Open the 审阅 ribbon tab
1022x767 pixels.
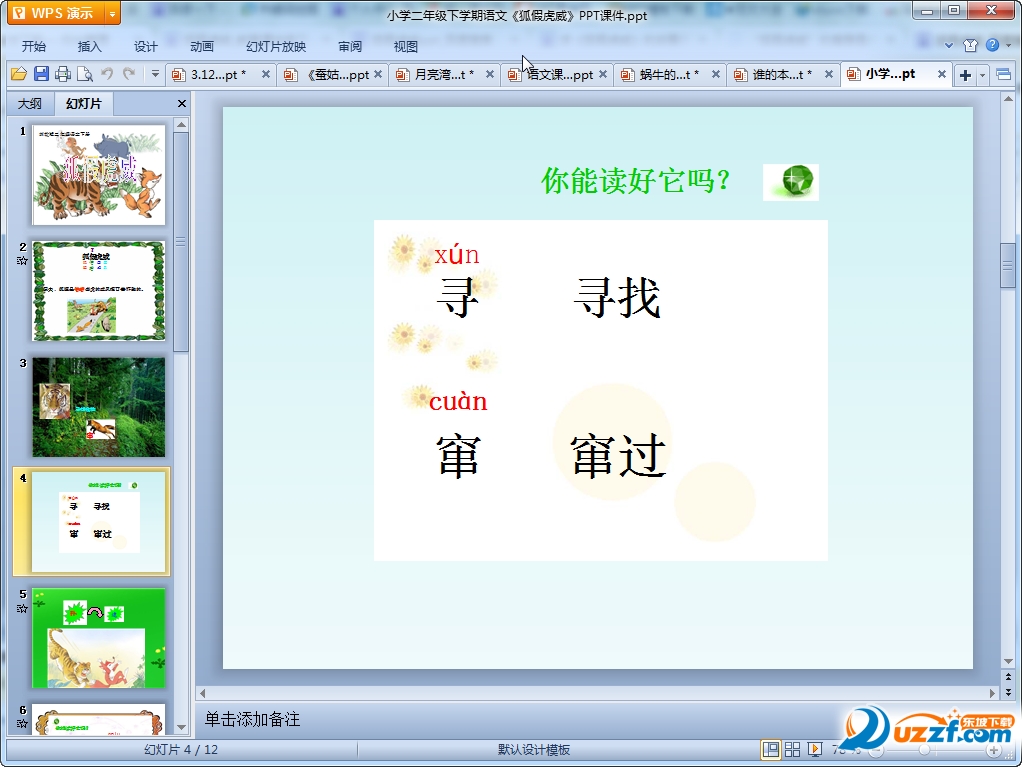[x=350, y=46]
